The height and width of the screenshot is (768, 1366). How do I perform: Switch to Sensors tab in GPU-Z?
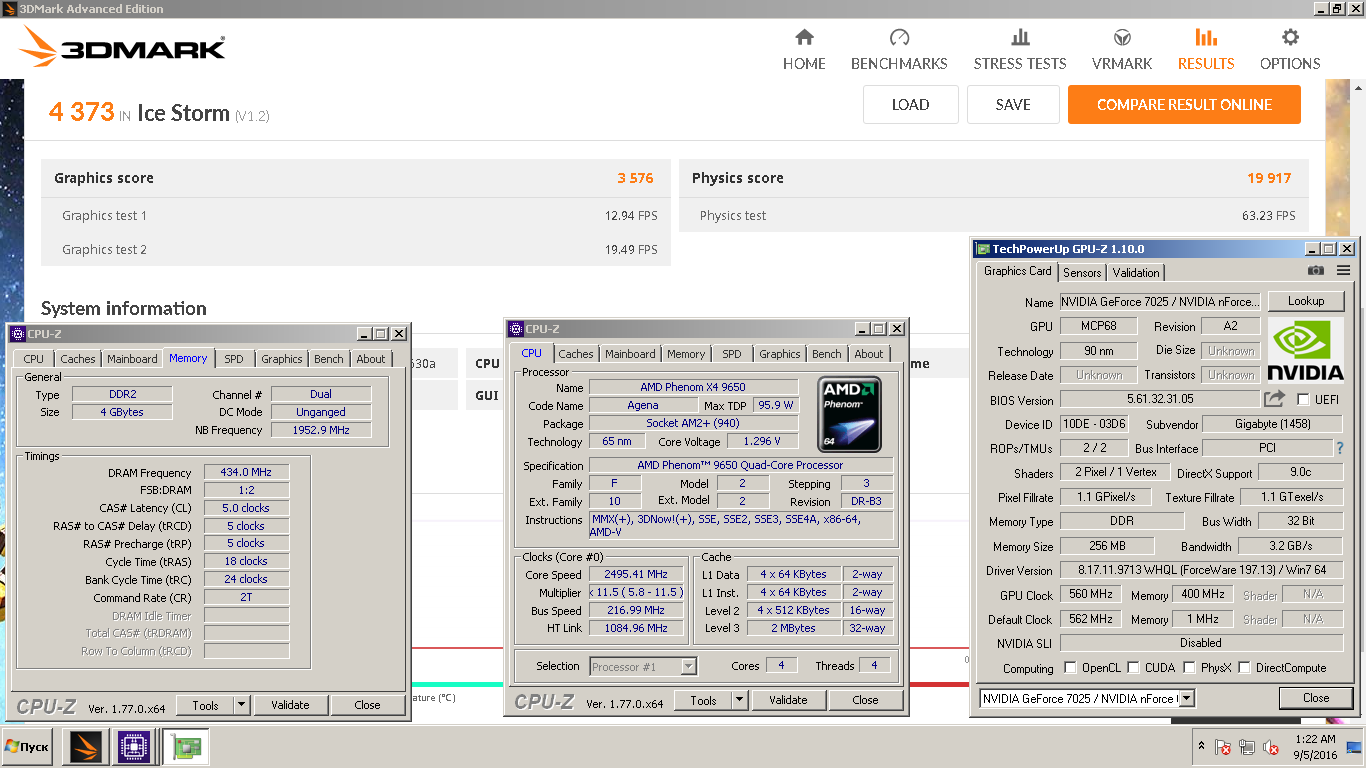(x=1082, y=272)
